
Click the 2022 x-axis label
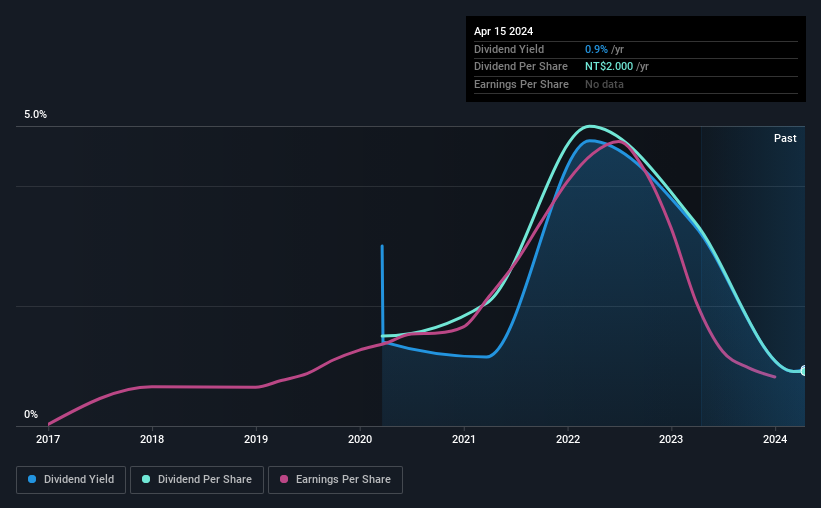coord(568,439)
